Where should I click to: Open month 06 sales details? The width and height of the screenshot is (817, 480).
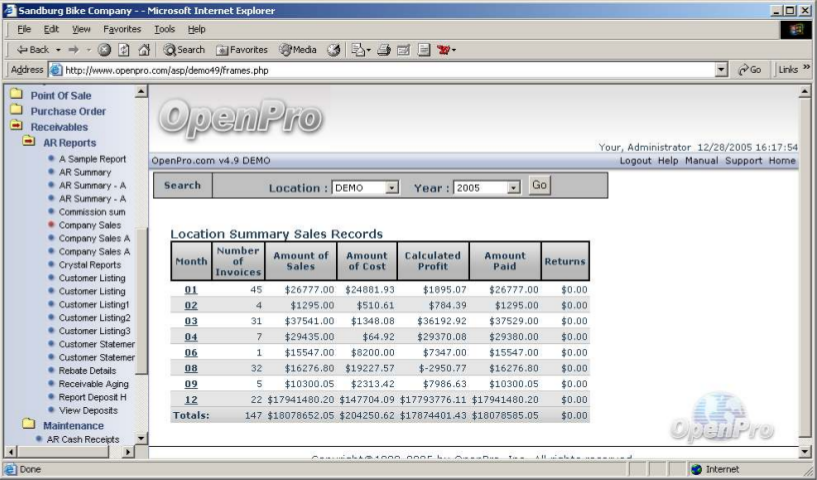(x=191, y=352)
